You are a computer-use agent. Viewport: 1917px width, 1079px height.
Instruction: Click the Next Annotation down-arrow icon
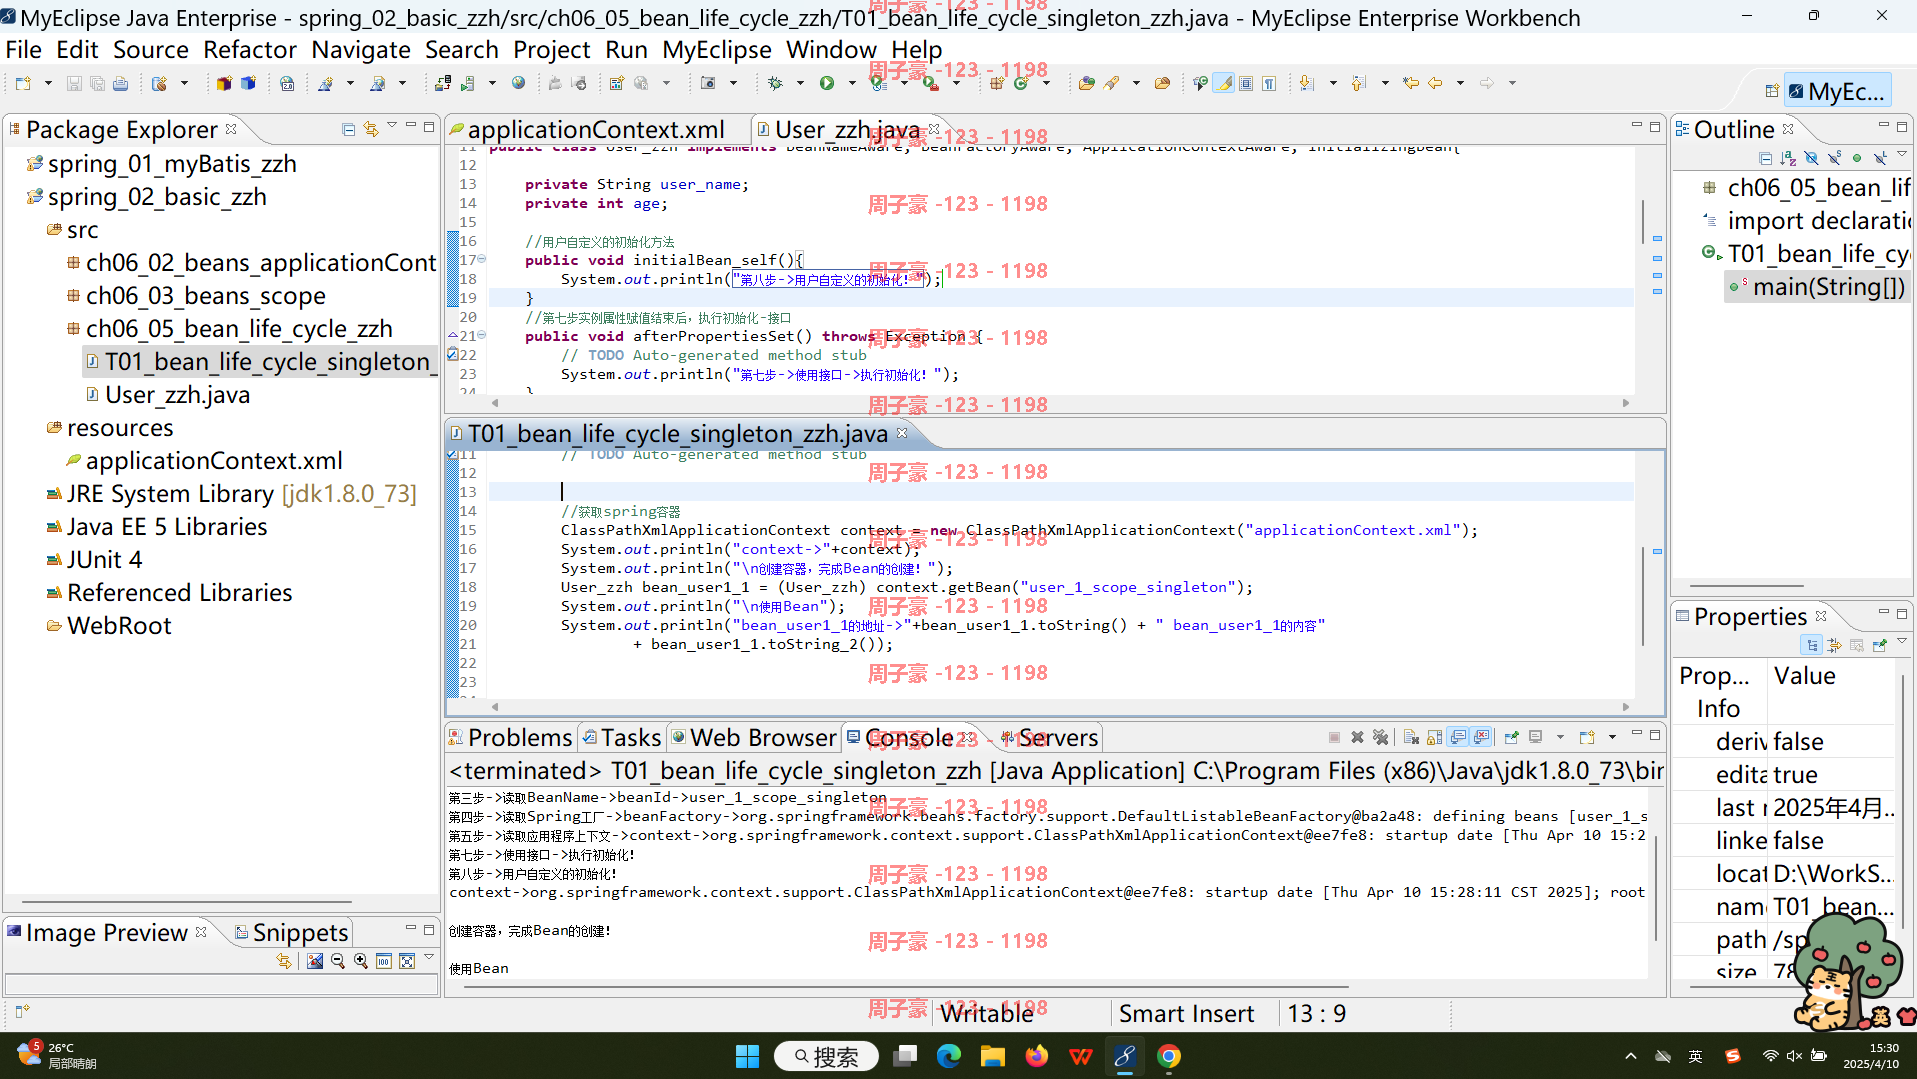[1306, 84]
